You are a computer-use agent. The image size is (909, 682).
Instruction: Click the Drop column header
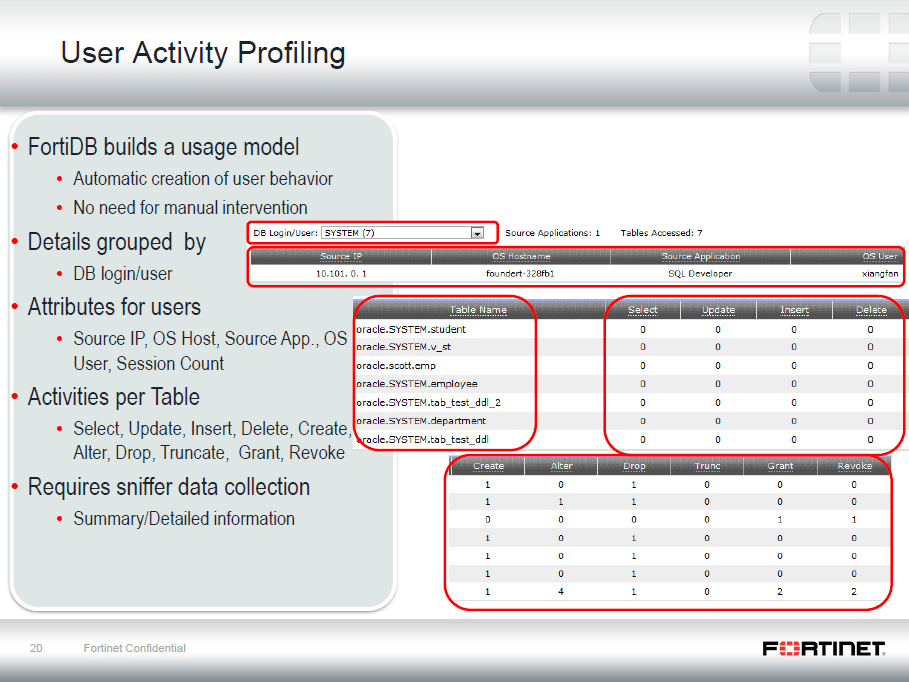point(634,466)
